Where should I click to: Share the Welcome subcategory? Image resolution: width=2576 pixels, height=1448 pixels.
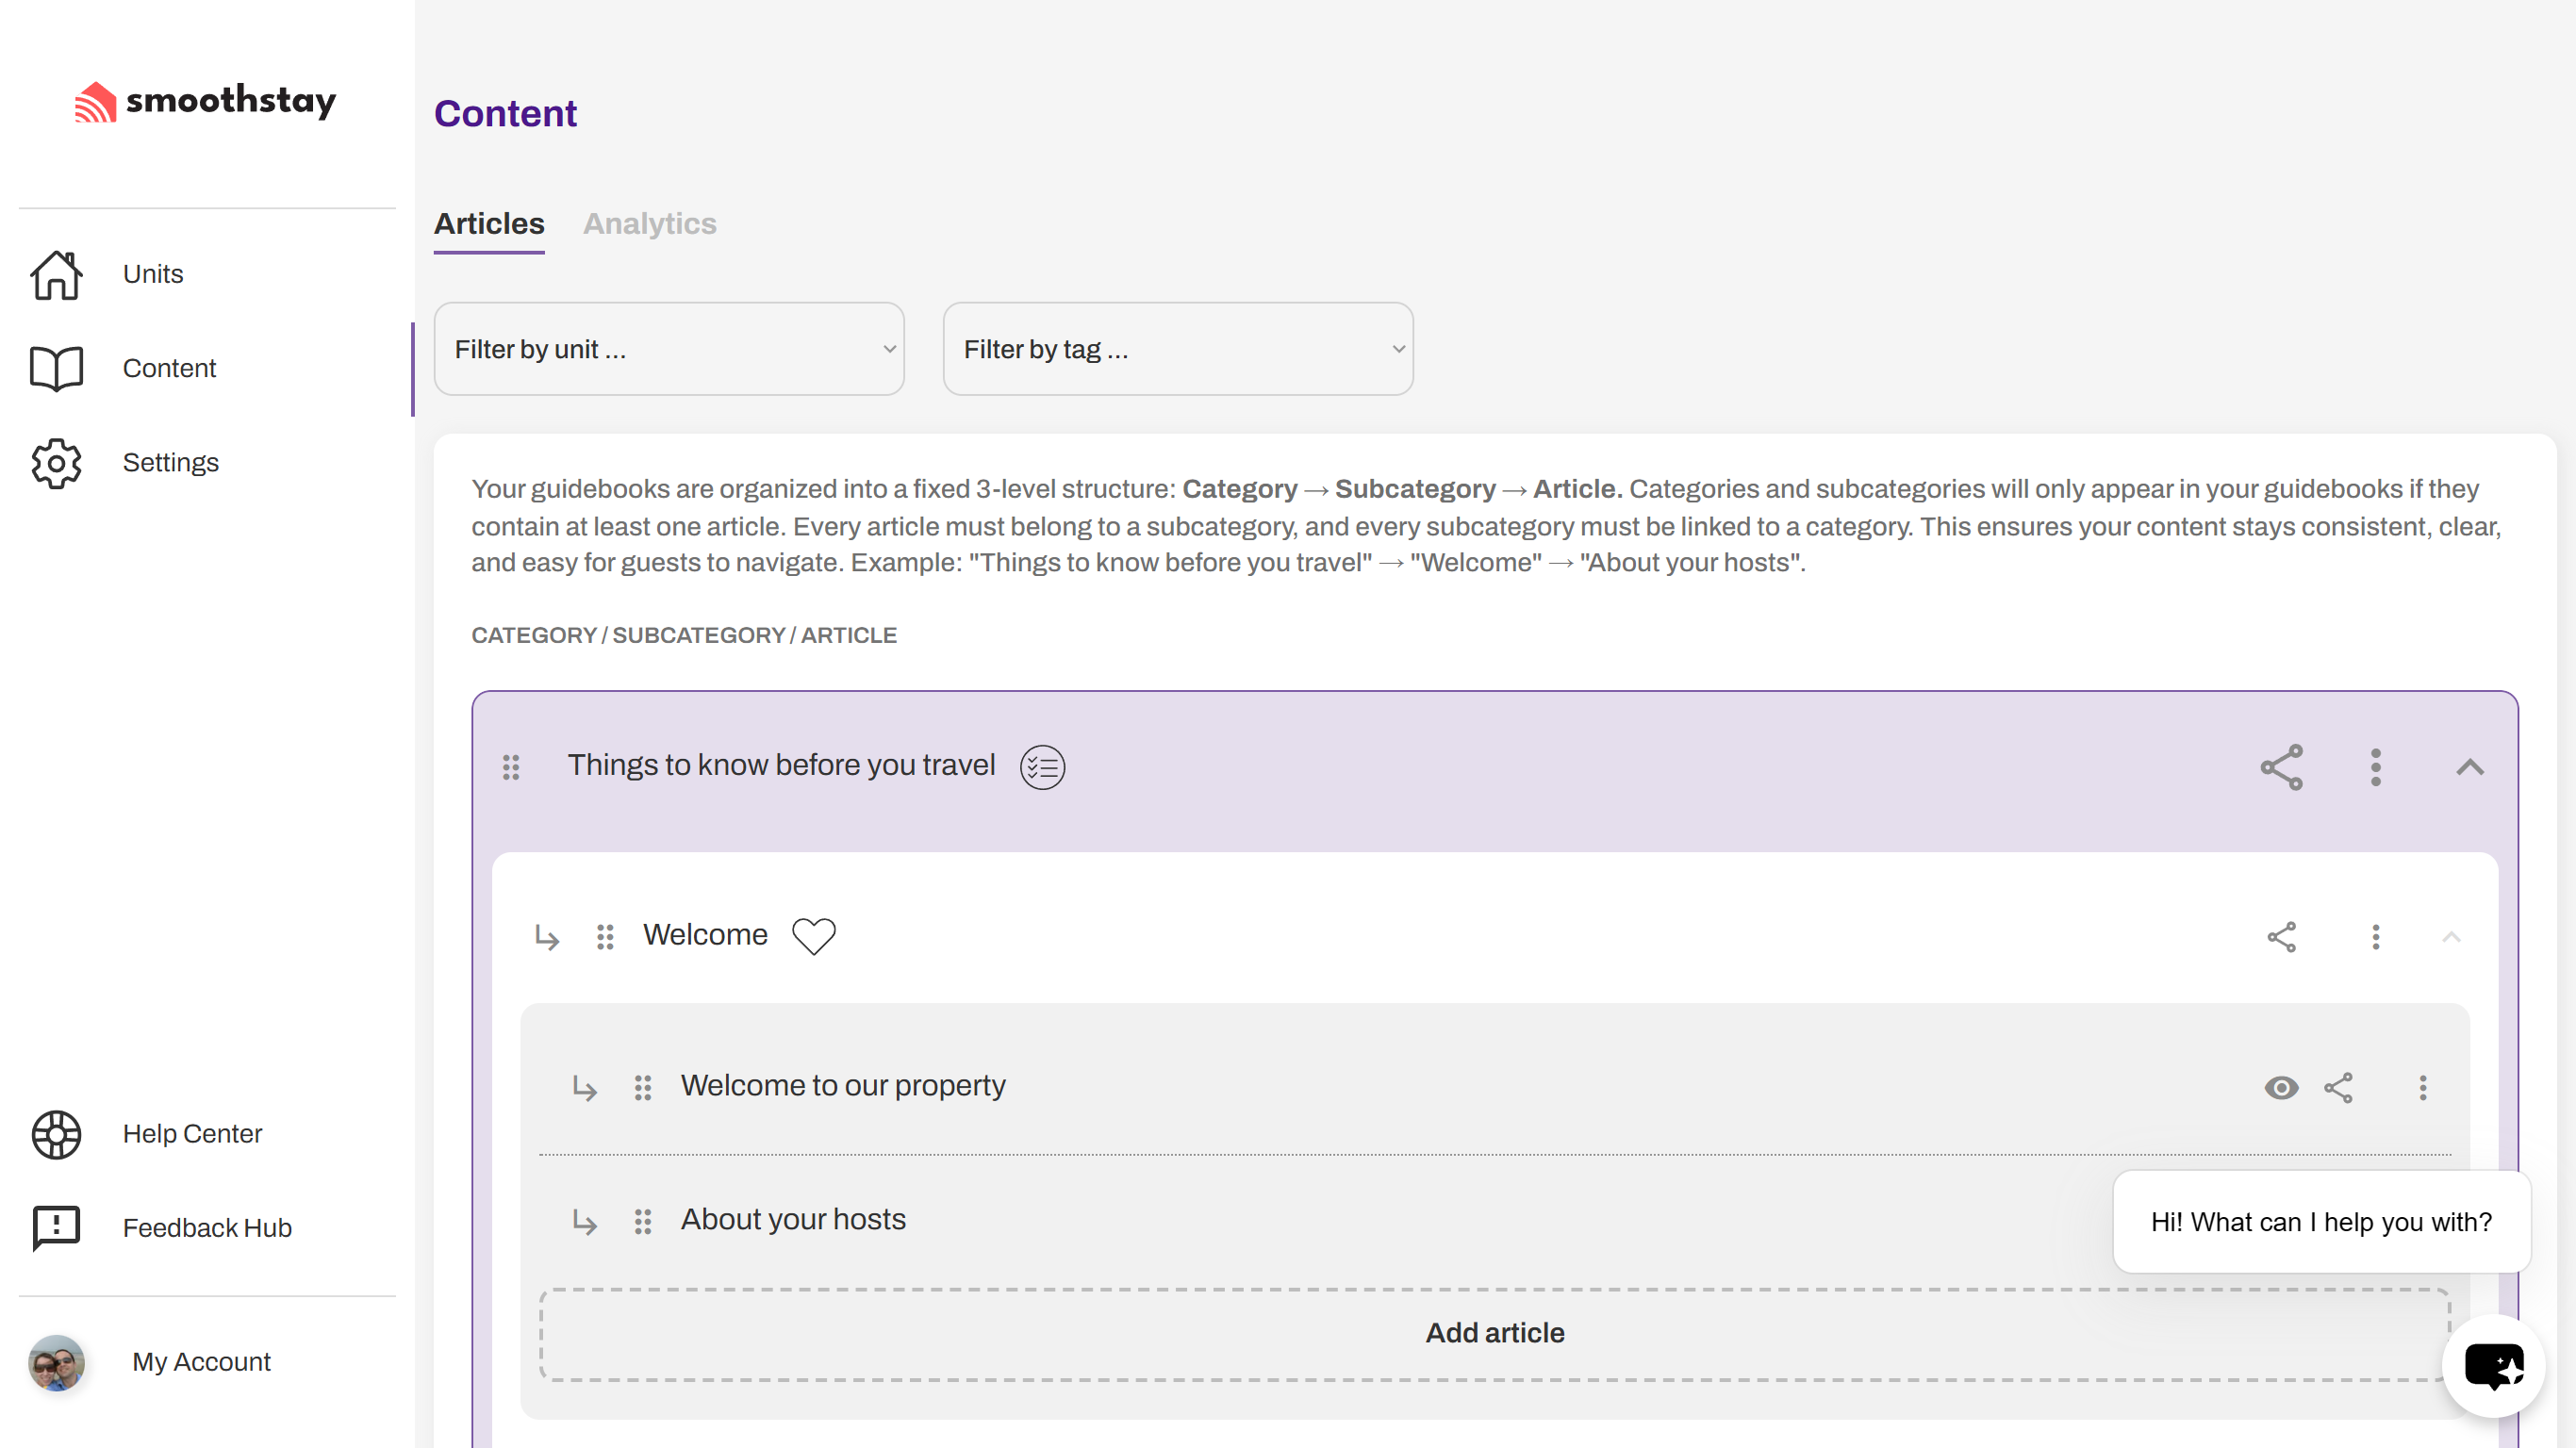coord(2281,937)
